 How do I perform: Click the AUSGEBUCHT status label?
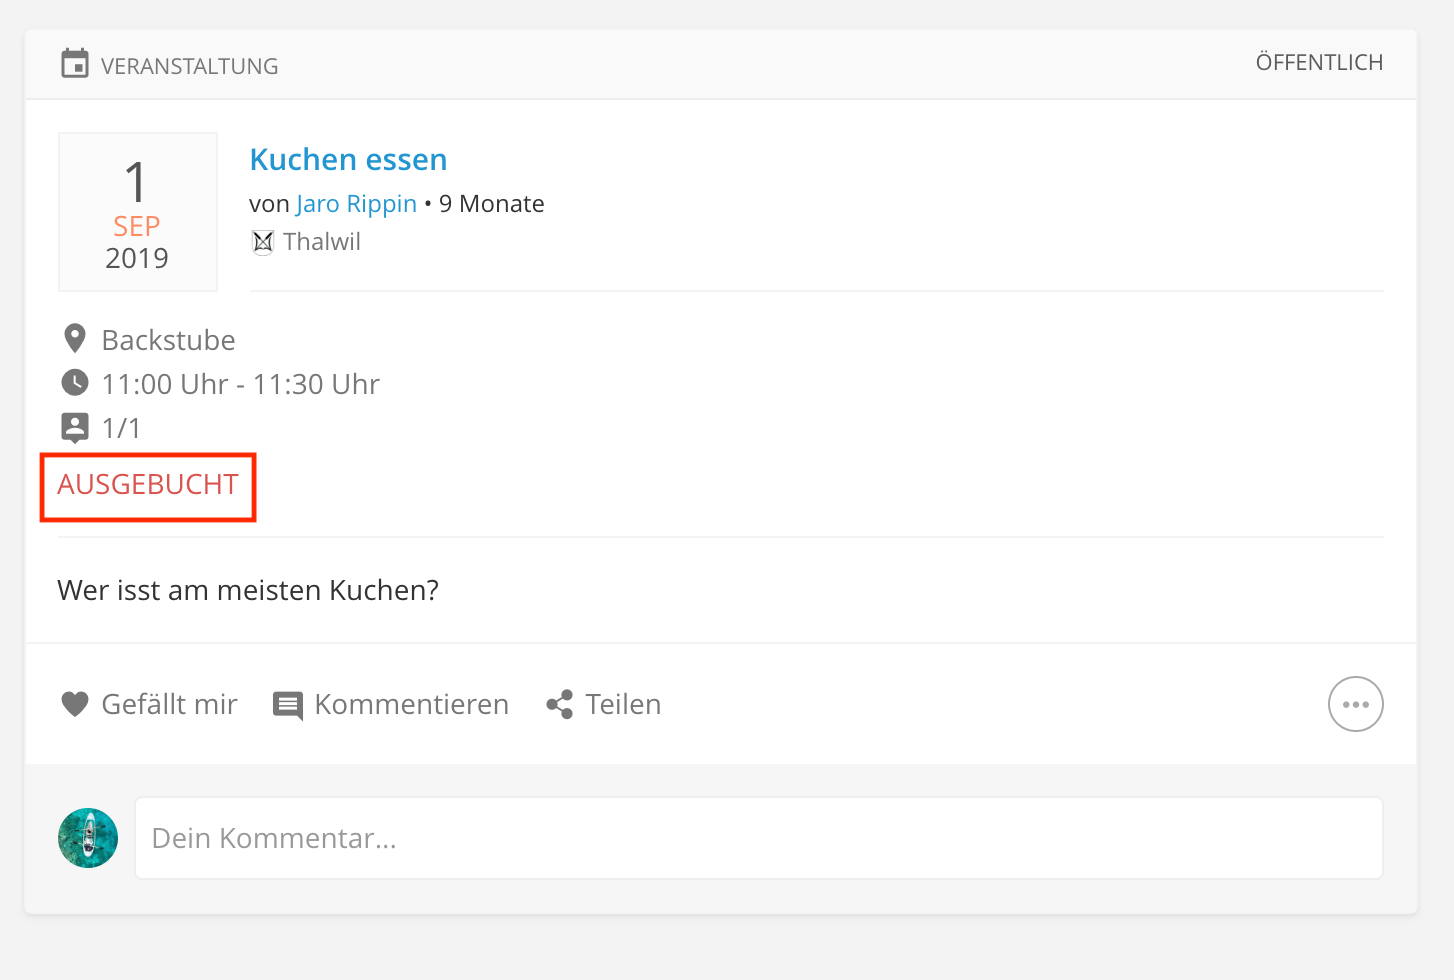pos(148,485)
